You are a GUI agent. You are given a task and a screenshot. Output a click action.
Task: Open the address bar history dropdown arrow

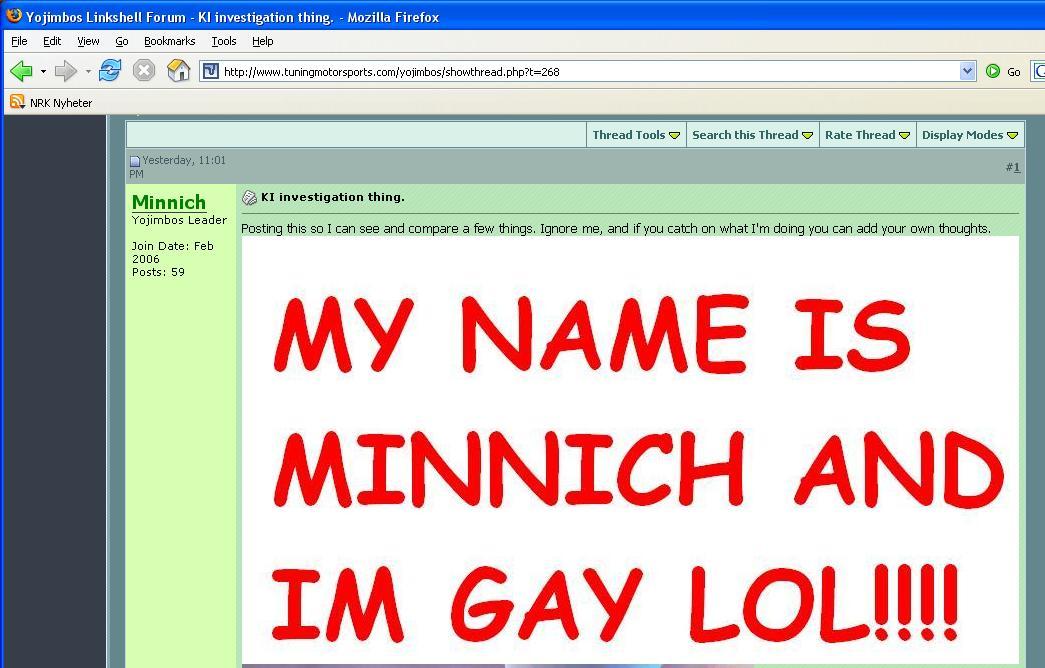pyautogui.click(x=967, y=71)
